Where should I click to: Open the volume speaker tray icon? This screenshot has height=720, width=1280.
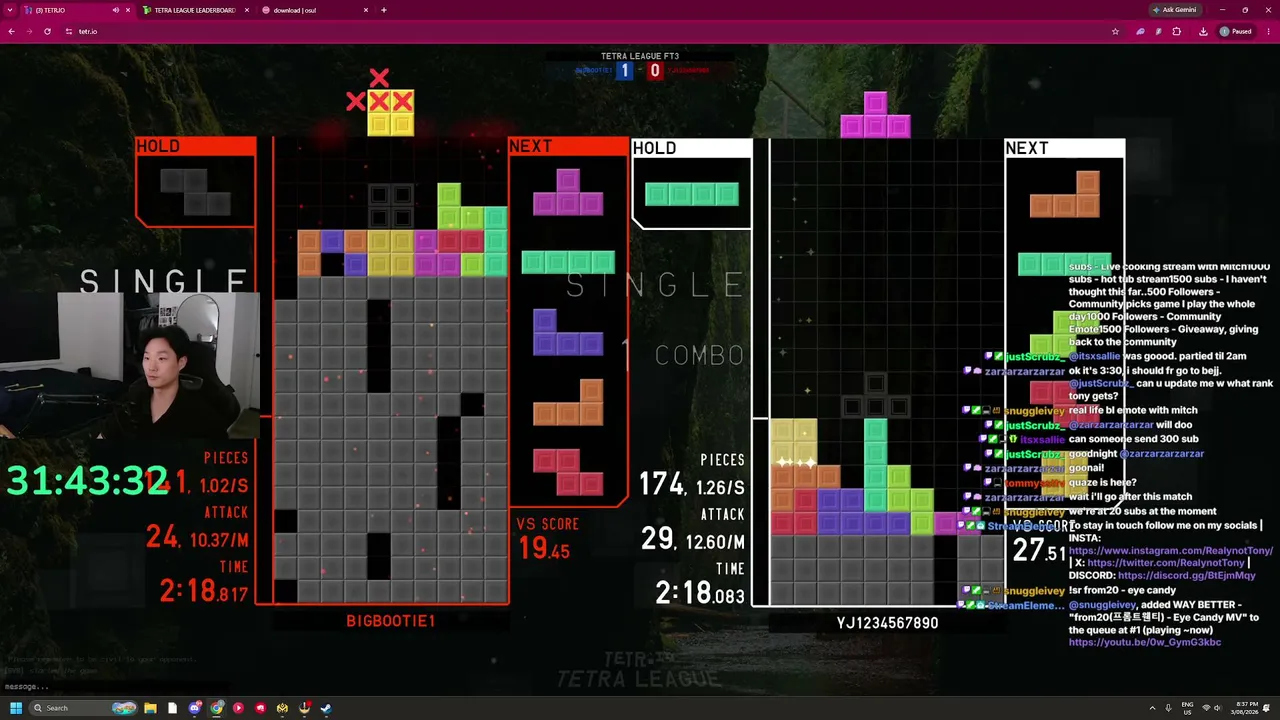(x=1219, y=708)
